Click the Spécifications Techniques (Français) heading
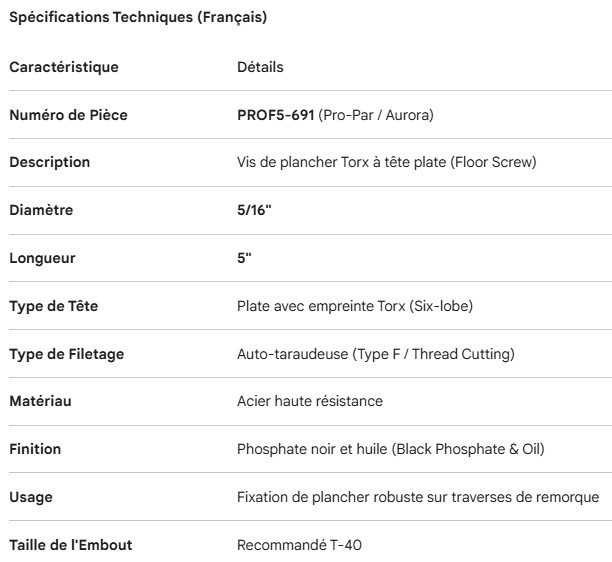The height and width of the screenshot is (562, 612). click(x=139, y=17)
